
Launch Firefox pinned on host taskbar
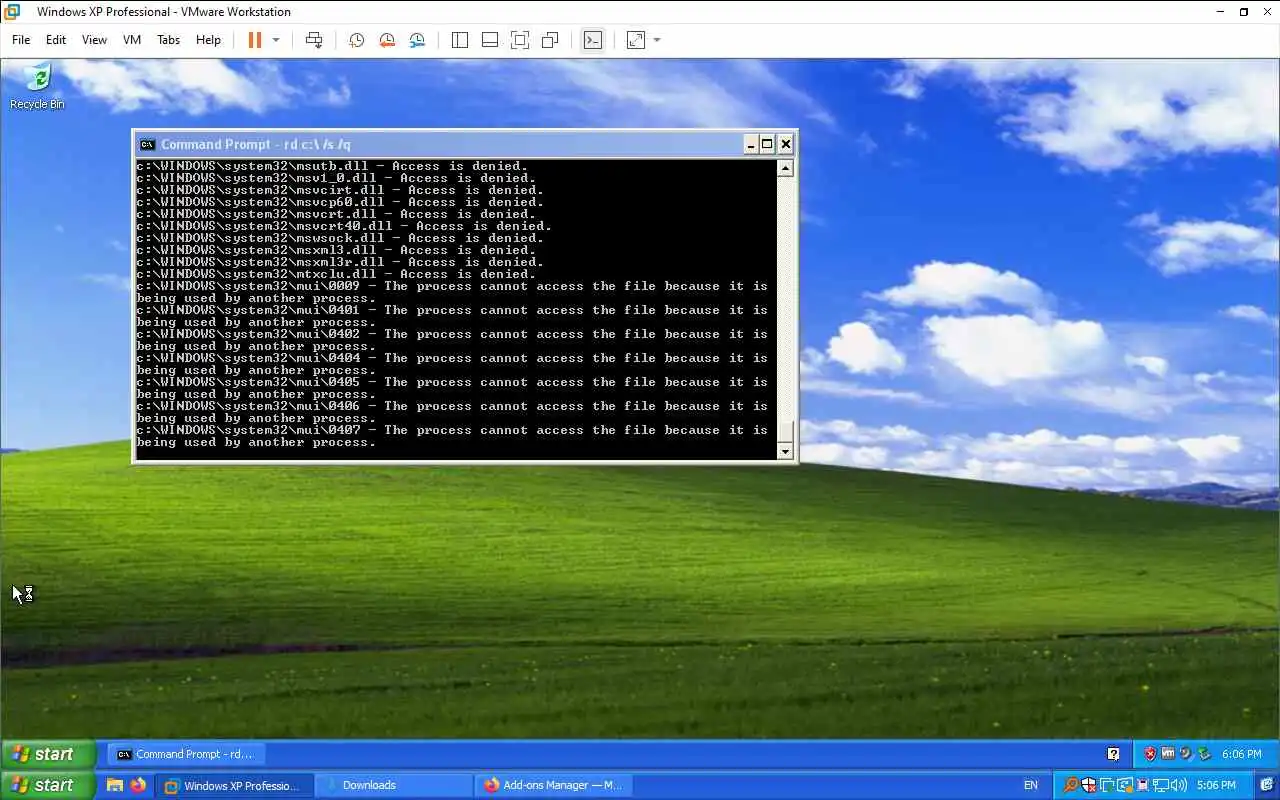point(138,785)
